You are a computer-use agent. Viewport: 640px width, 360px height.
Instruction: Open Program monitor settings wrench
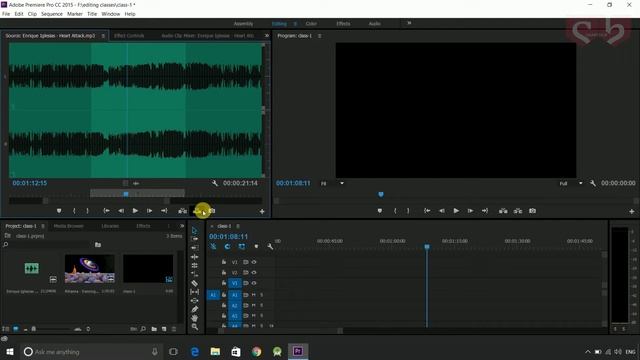click(593, 183)
